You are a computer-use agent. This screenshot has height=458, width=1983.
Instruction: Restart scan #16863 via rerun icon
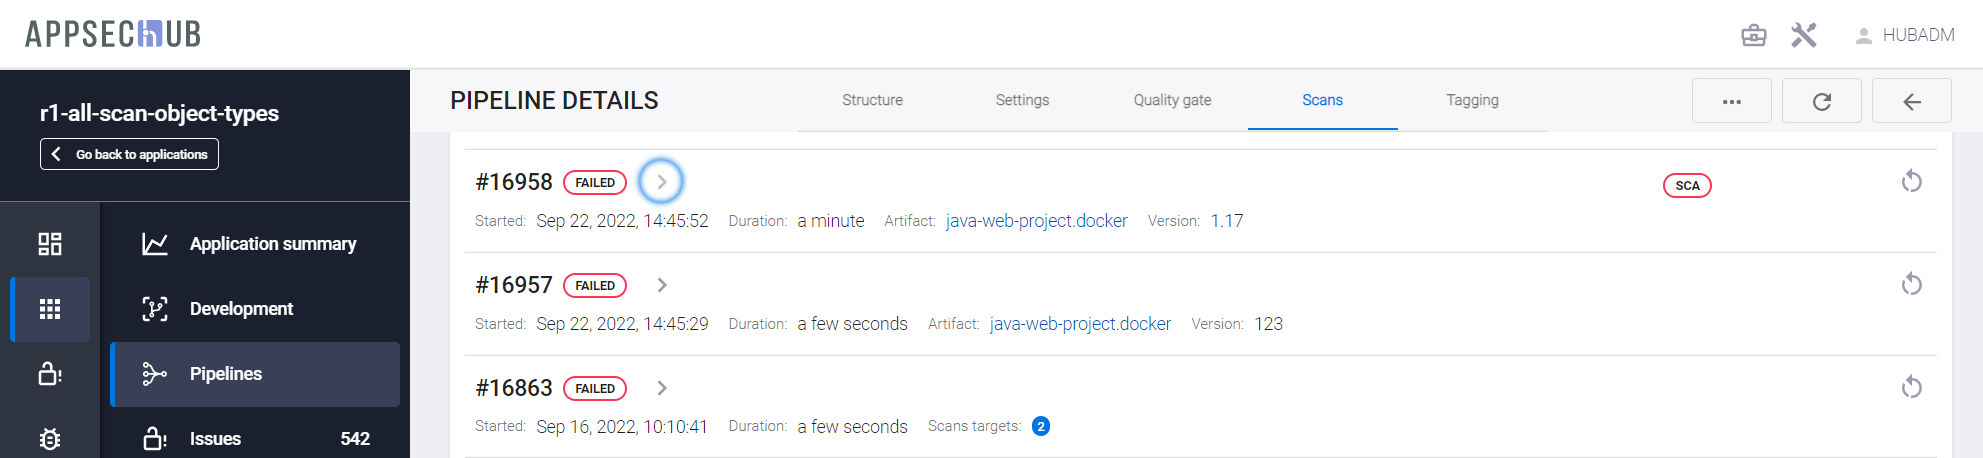coord(1911,388)
